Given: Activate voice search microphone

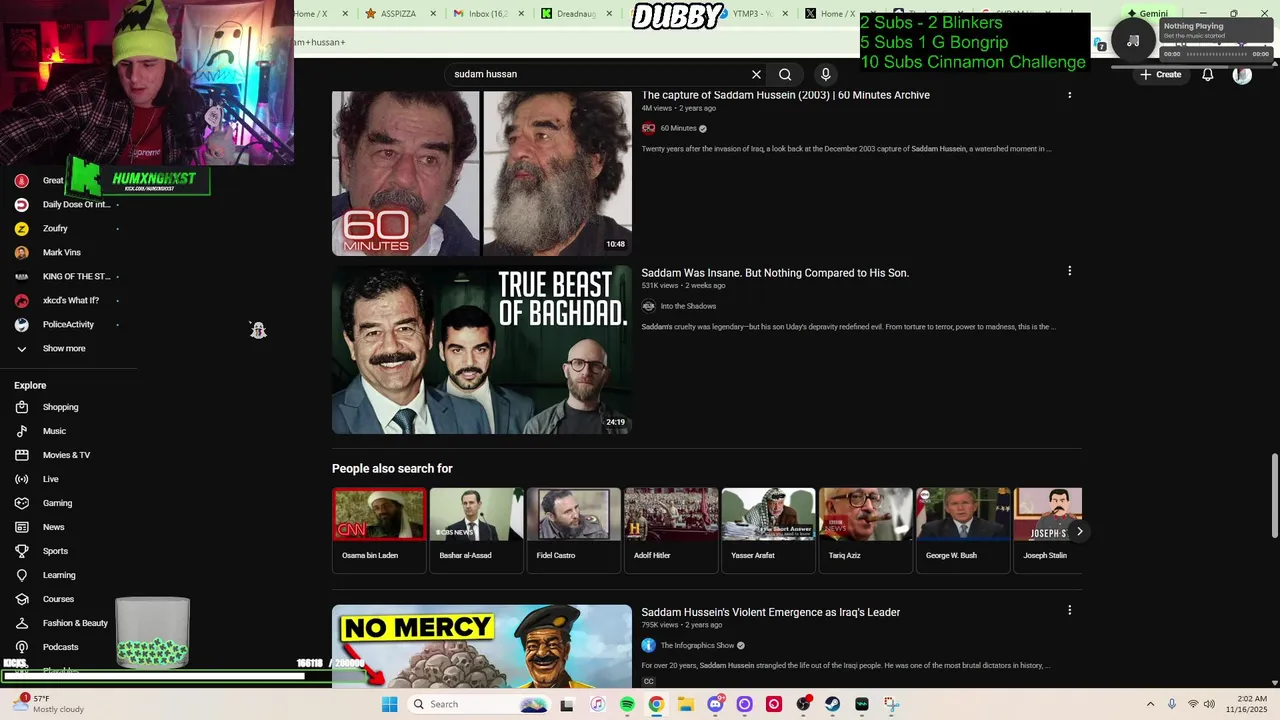Looking at the screenshot, I should [825, 74].
